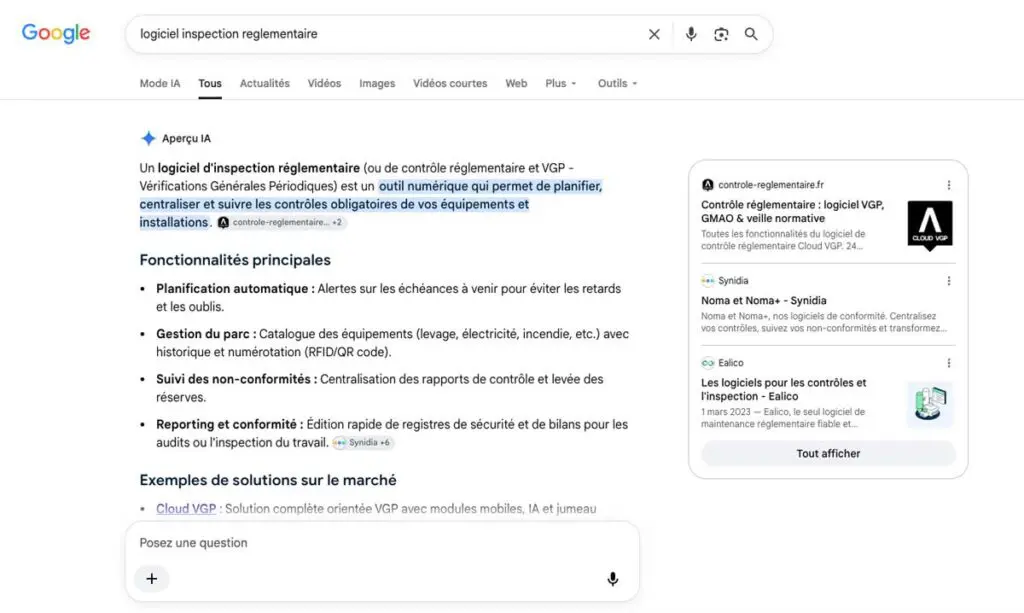Expand the Outils dropdown

617,84
